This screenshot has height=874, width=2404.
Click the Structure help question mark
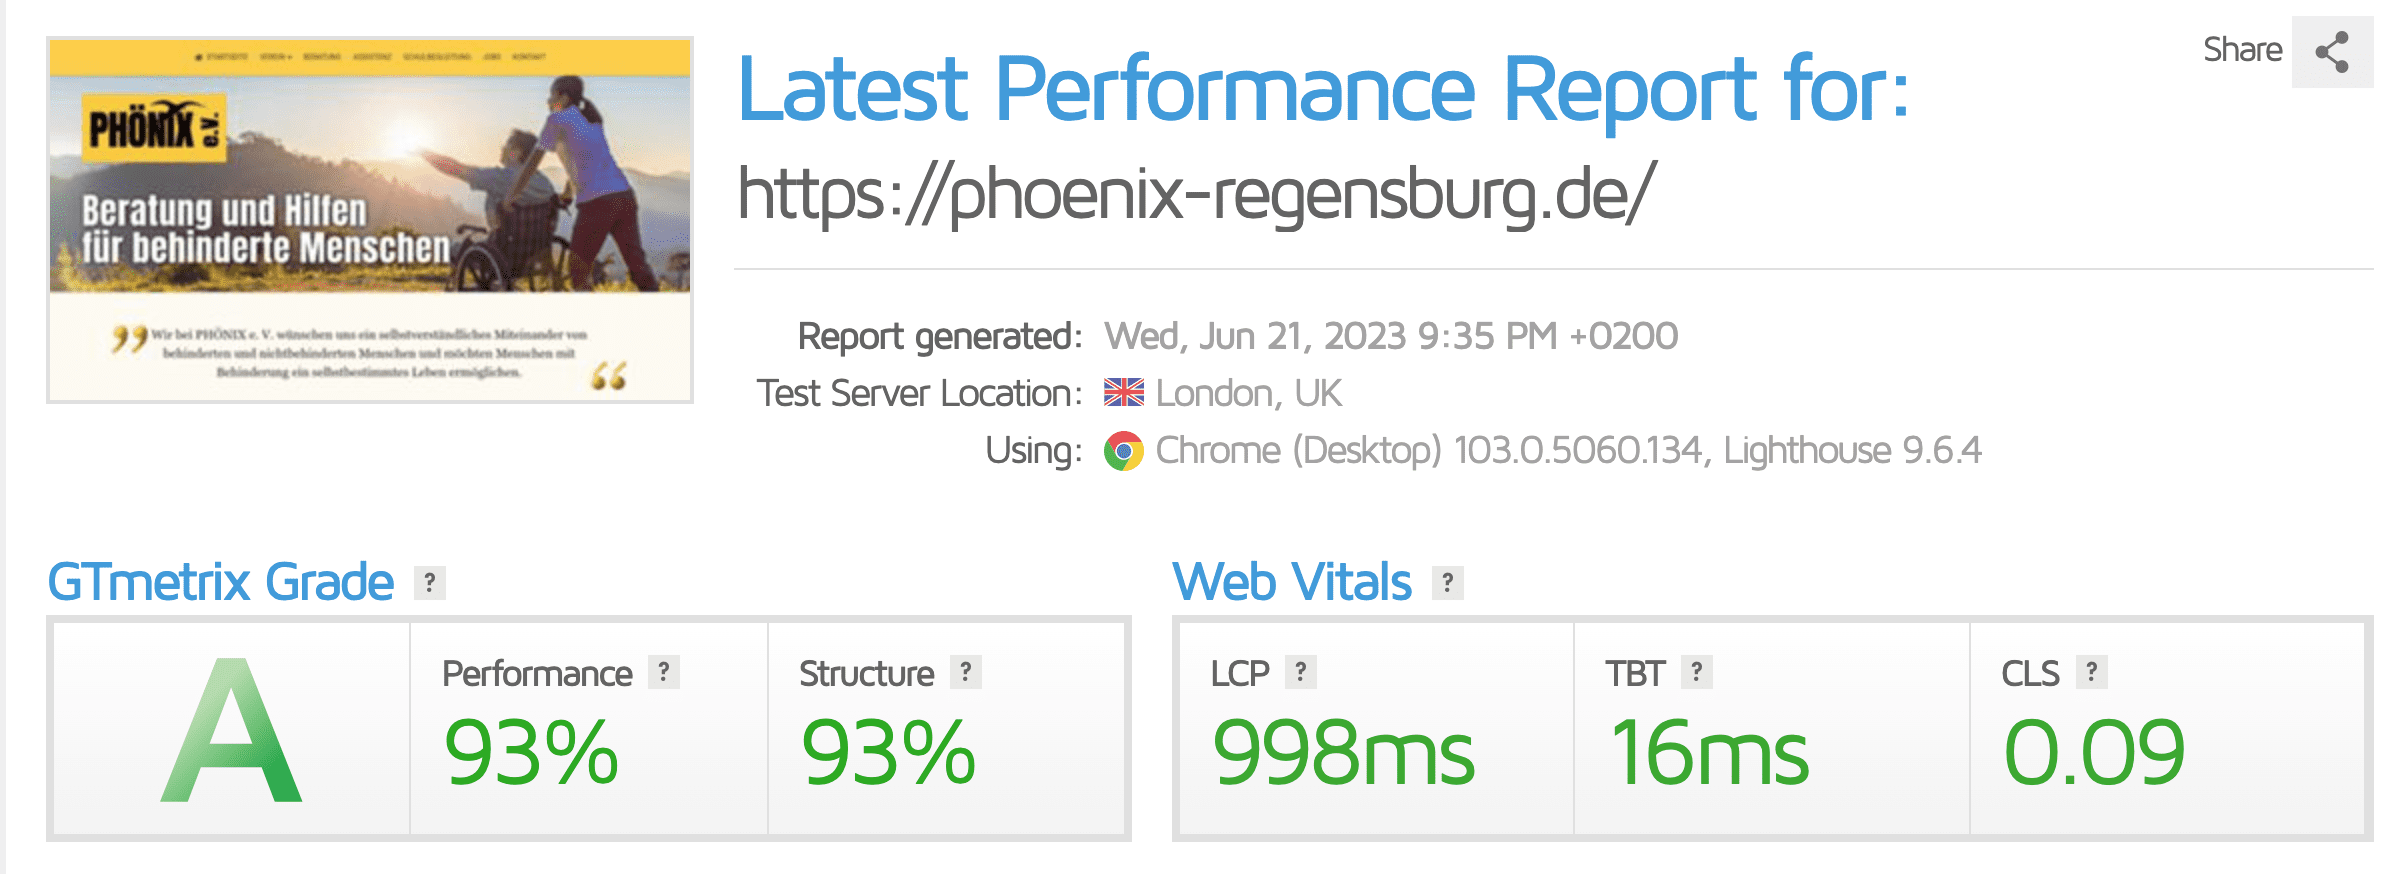(x=965, y=672)
